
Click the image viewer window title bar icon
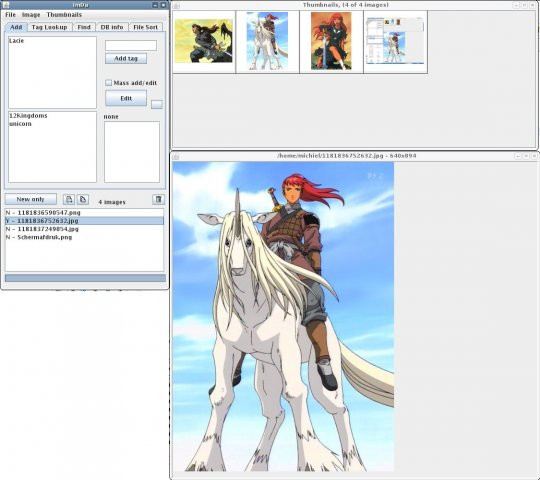[176, 156]
